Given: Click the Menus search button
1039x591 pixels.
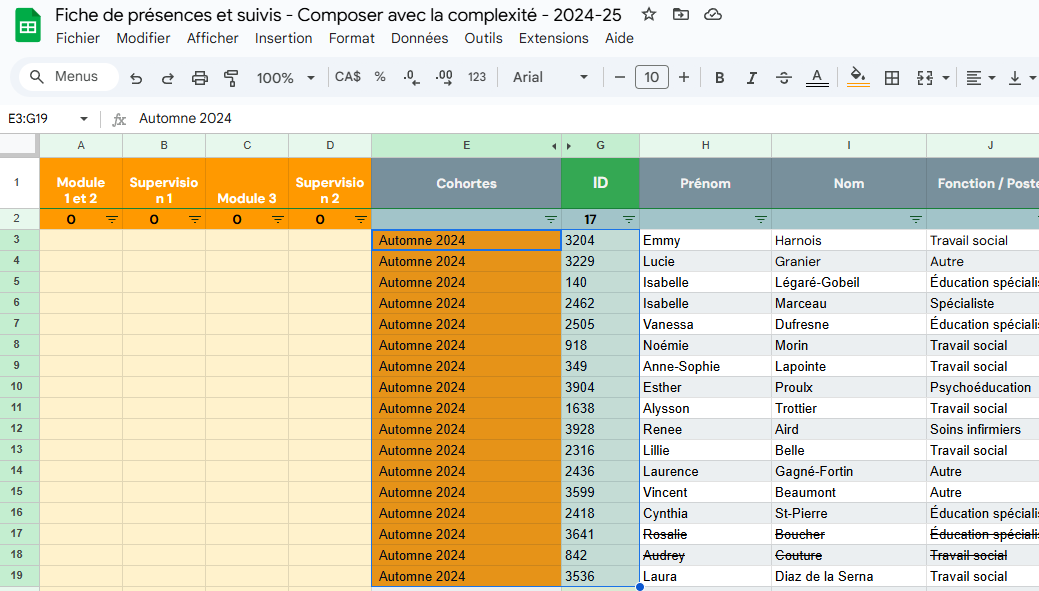Looking at the screenshot, I should pyautogui.click(x=67, y=77).
